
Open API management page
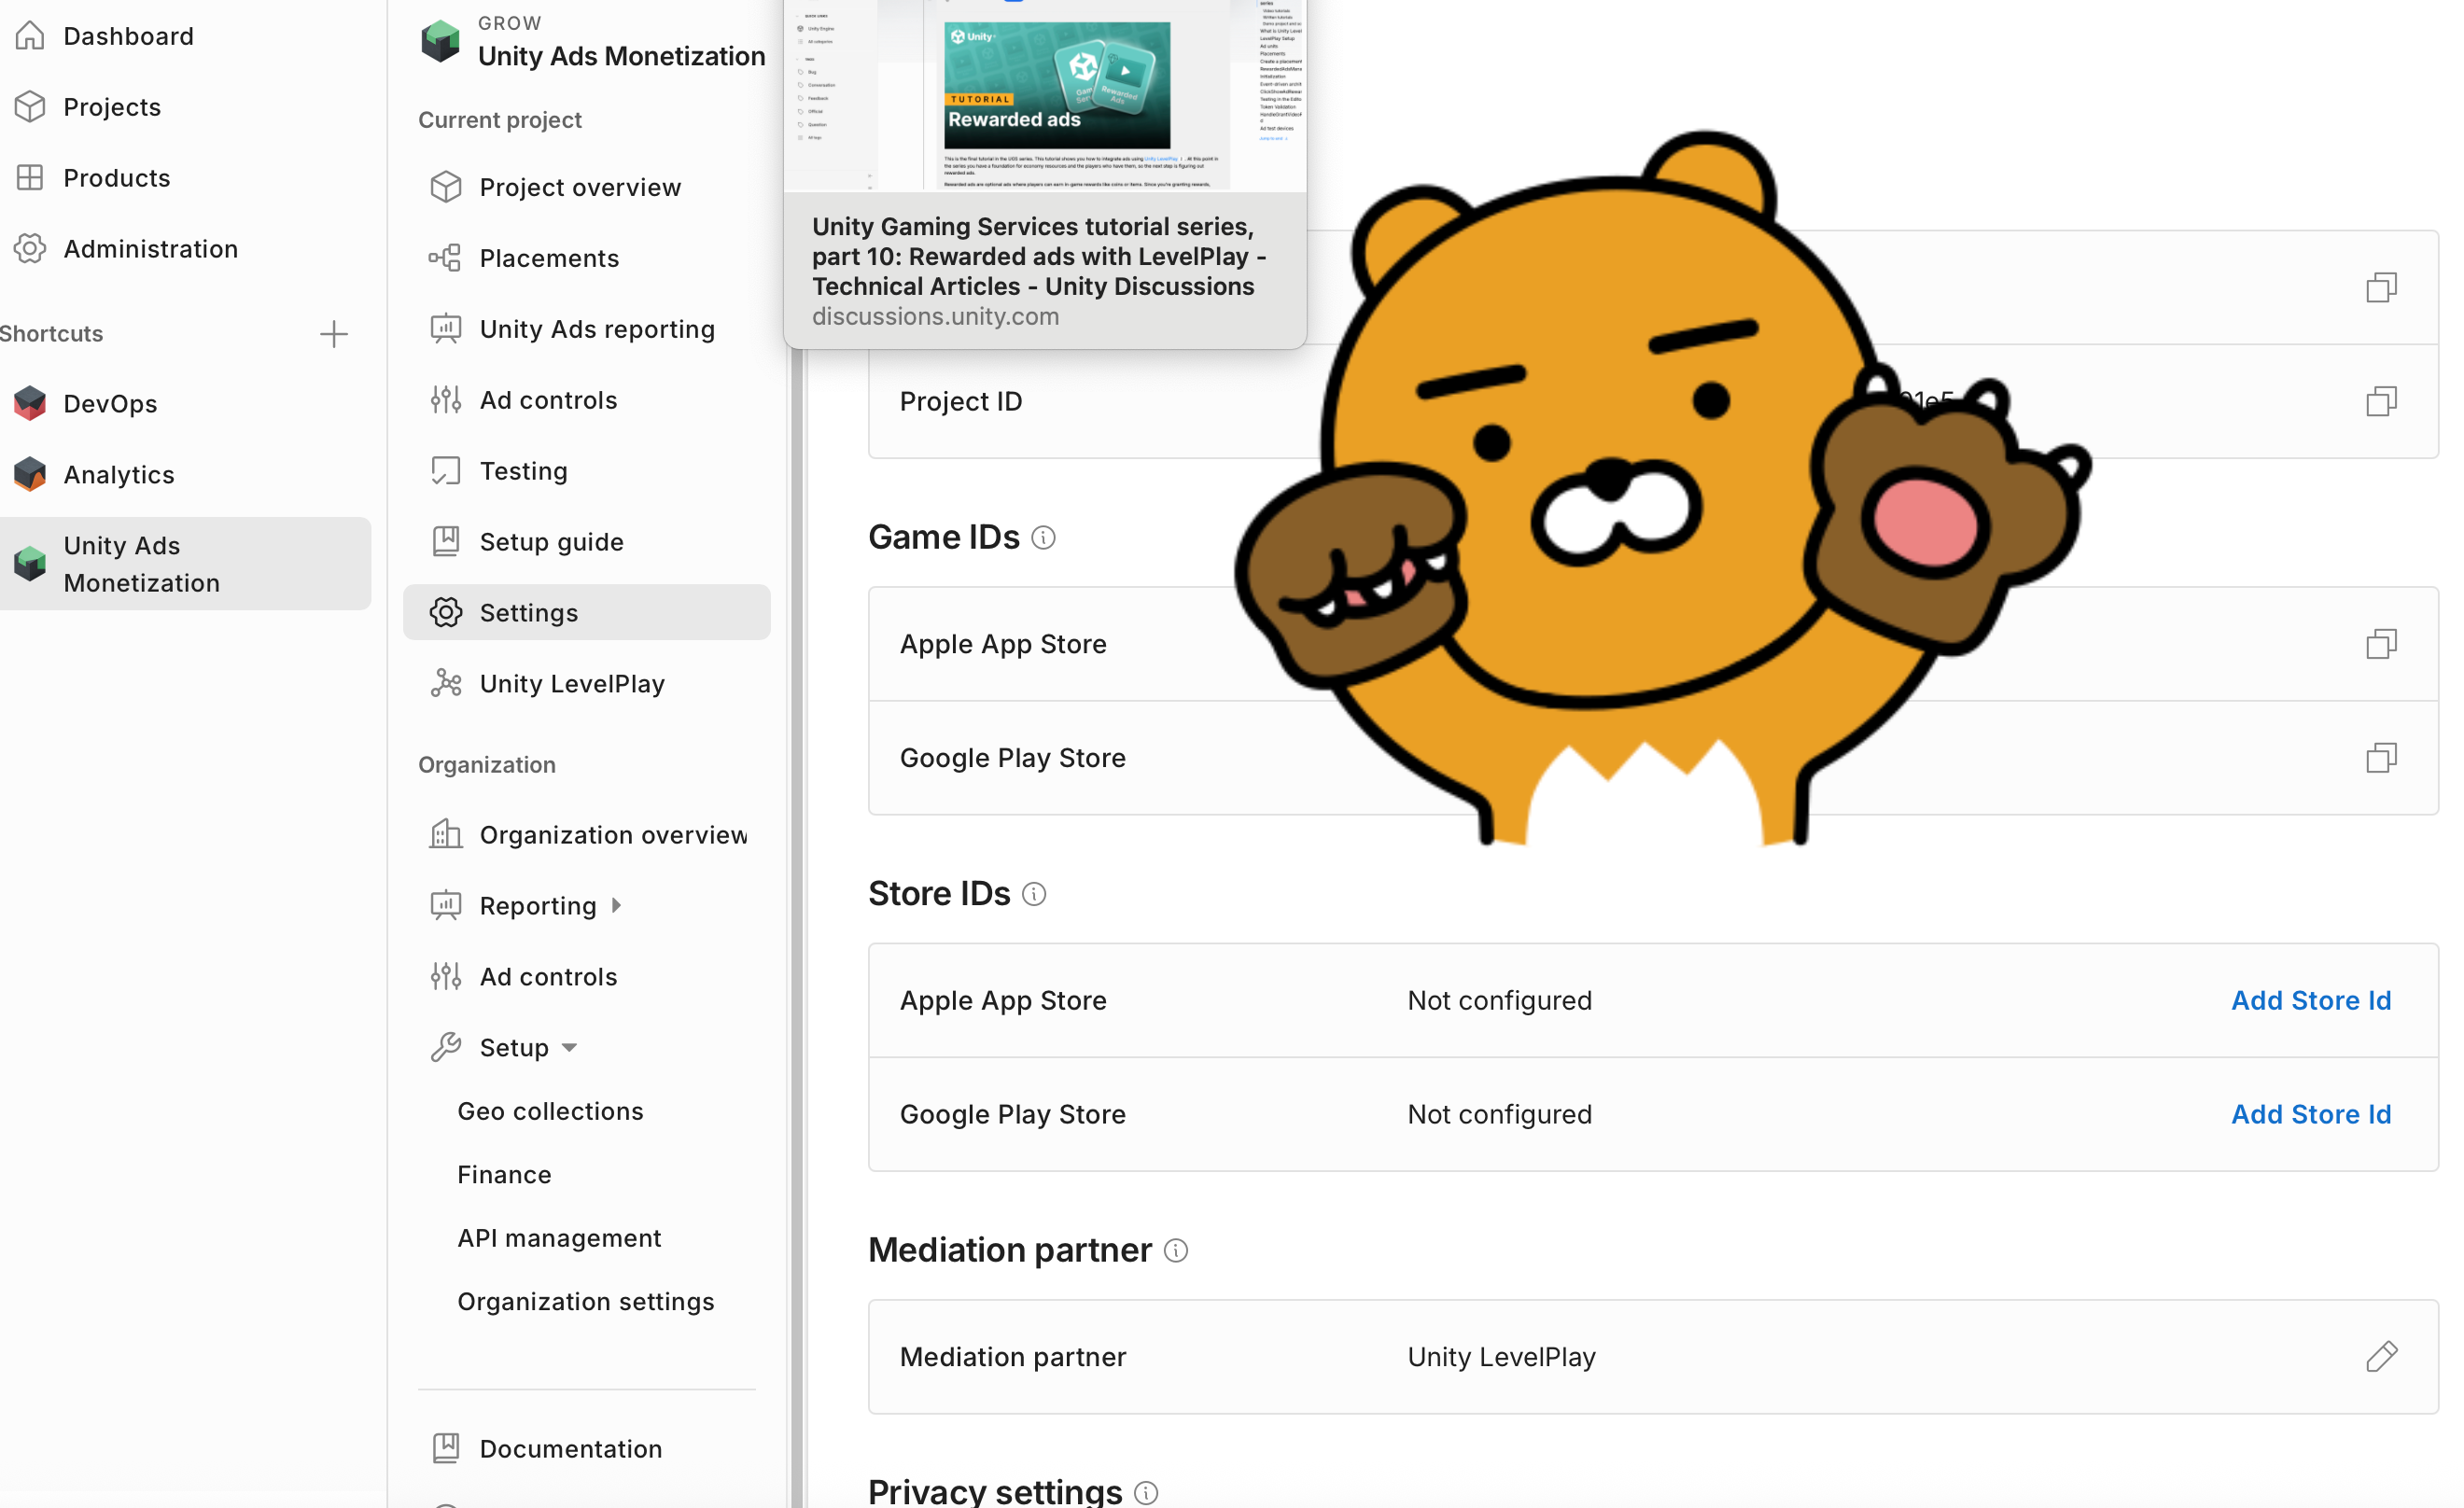click(559, 1238)
